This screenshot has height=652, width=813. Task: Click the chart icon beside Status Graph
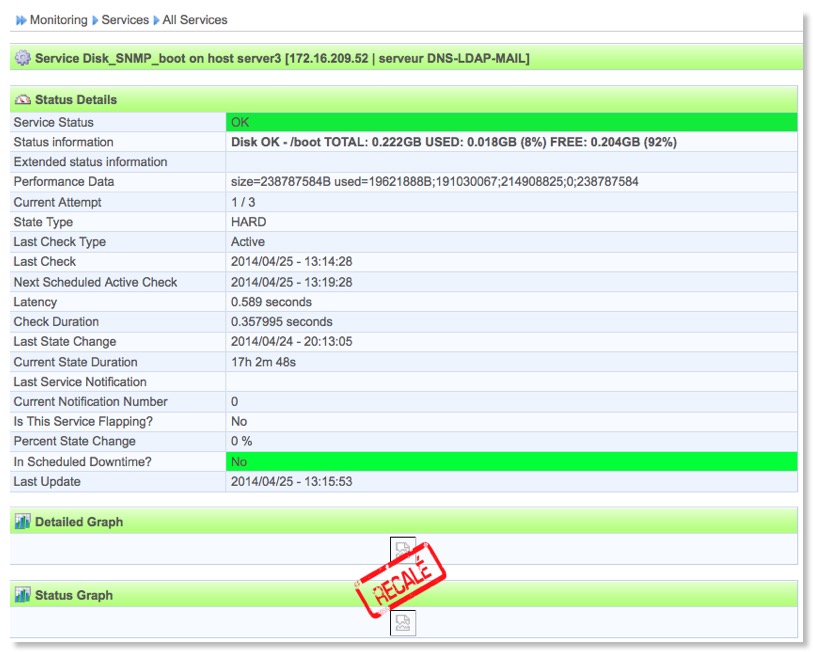point(23,595)
